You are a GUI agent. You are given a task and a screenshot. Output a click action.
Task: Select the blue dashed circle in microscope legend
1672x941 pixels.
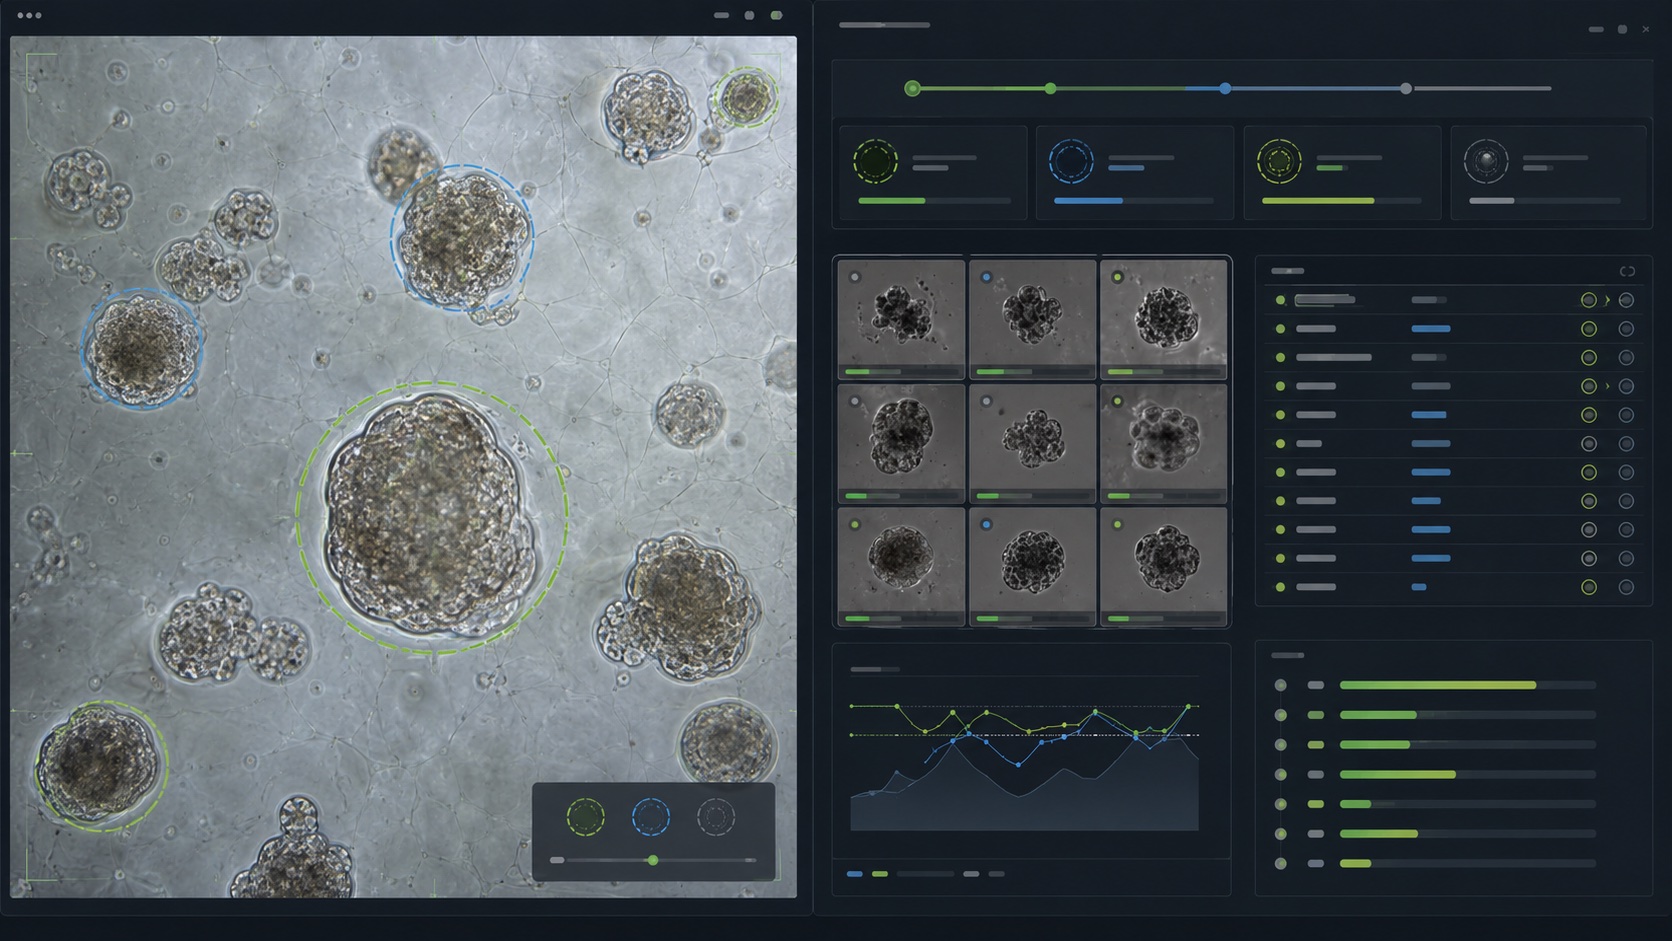(651, 817)
